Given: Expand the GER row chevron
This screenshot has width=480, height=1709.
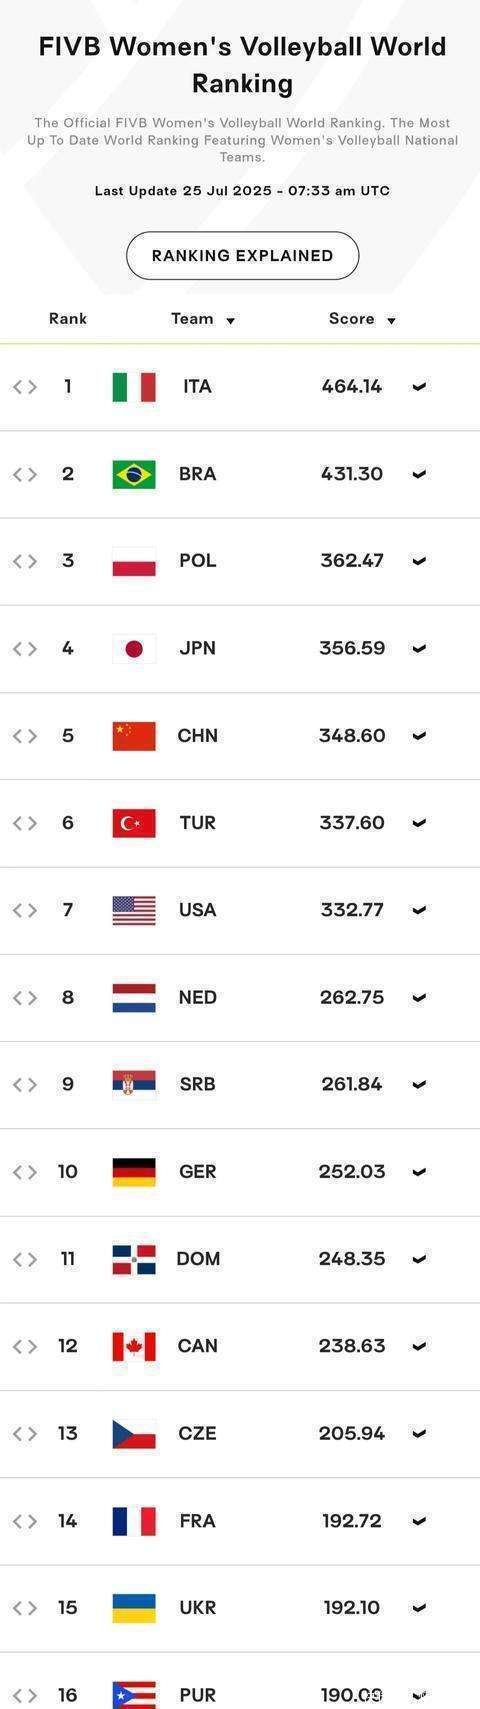Looking at the screenshot, I should click(419, 1172).
